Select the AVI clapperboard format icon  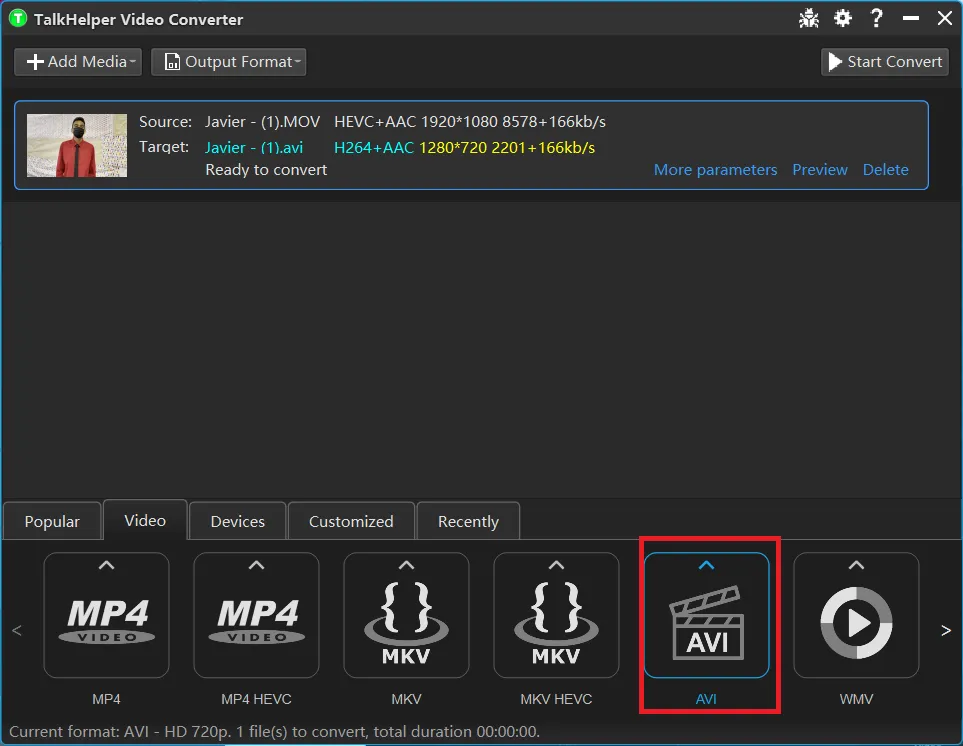coord(706,626)
